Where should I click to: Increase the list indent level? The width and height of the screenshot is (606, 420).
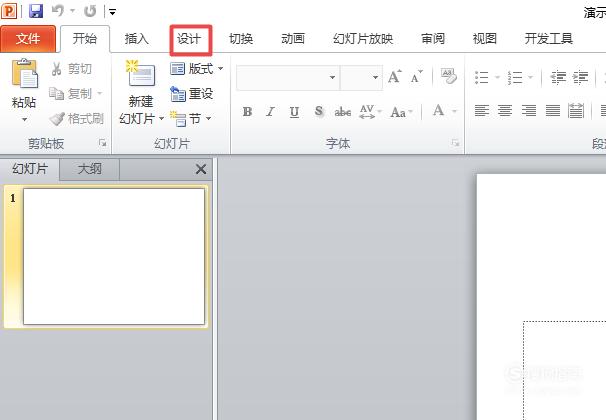(x=580, y=78)
